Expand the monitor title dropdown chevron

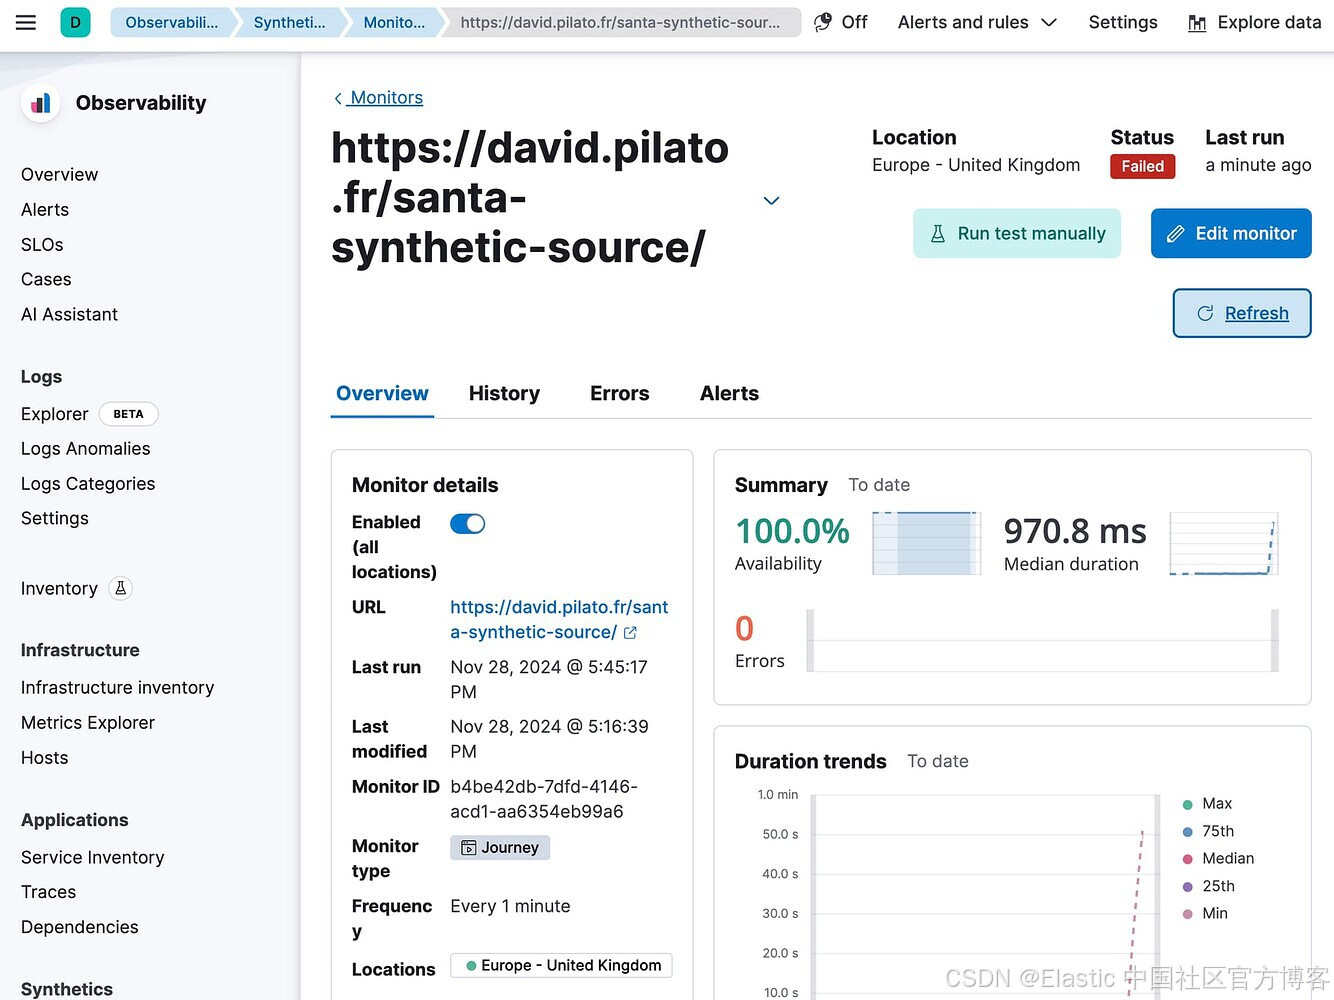coord(771,200)
